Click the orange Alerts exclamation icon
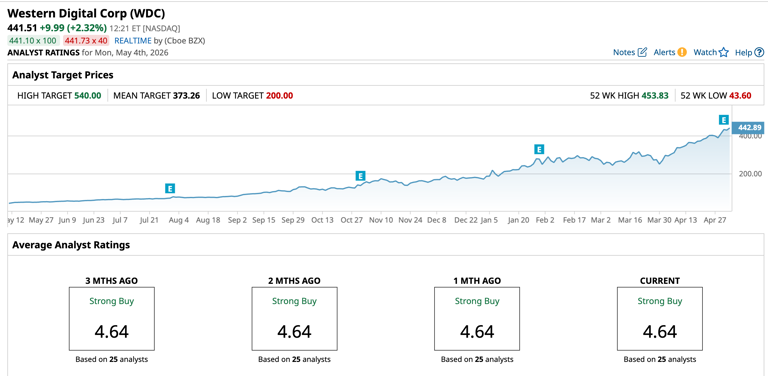The width and height of the screenshot is (768, 376). tap(682, 52)
